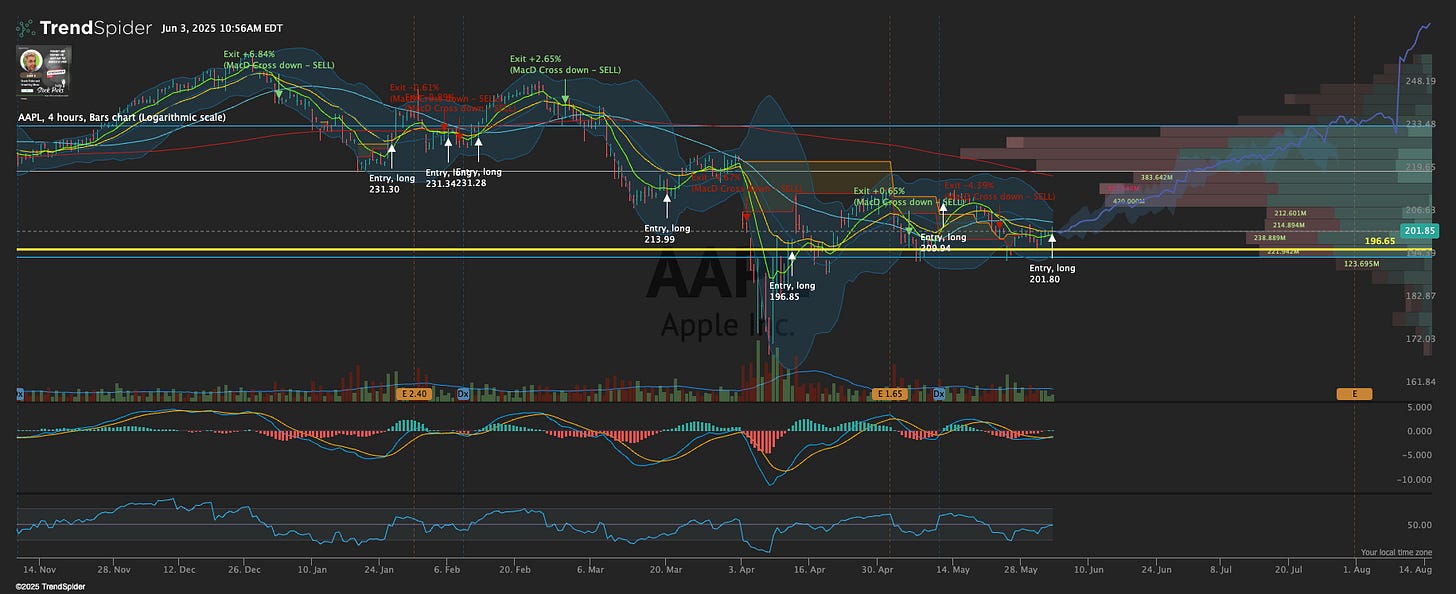Click the E 2.40 earnings marker
Image resolution: width=1456 pixels, height=594 pixels.
(414, 394)
